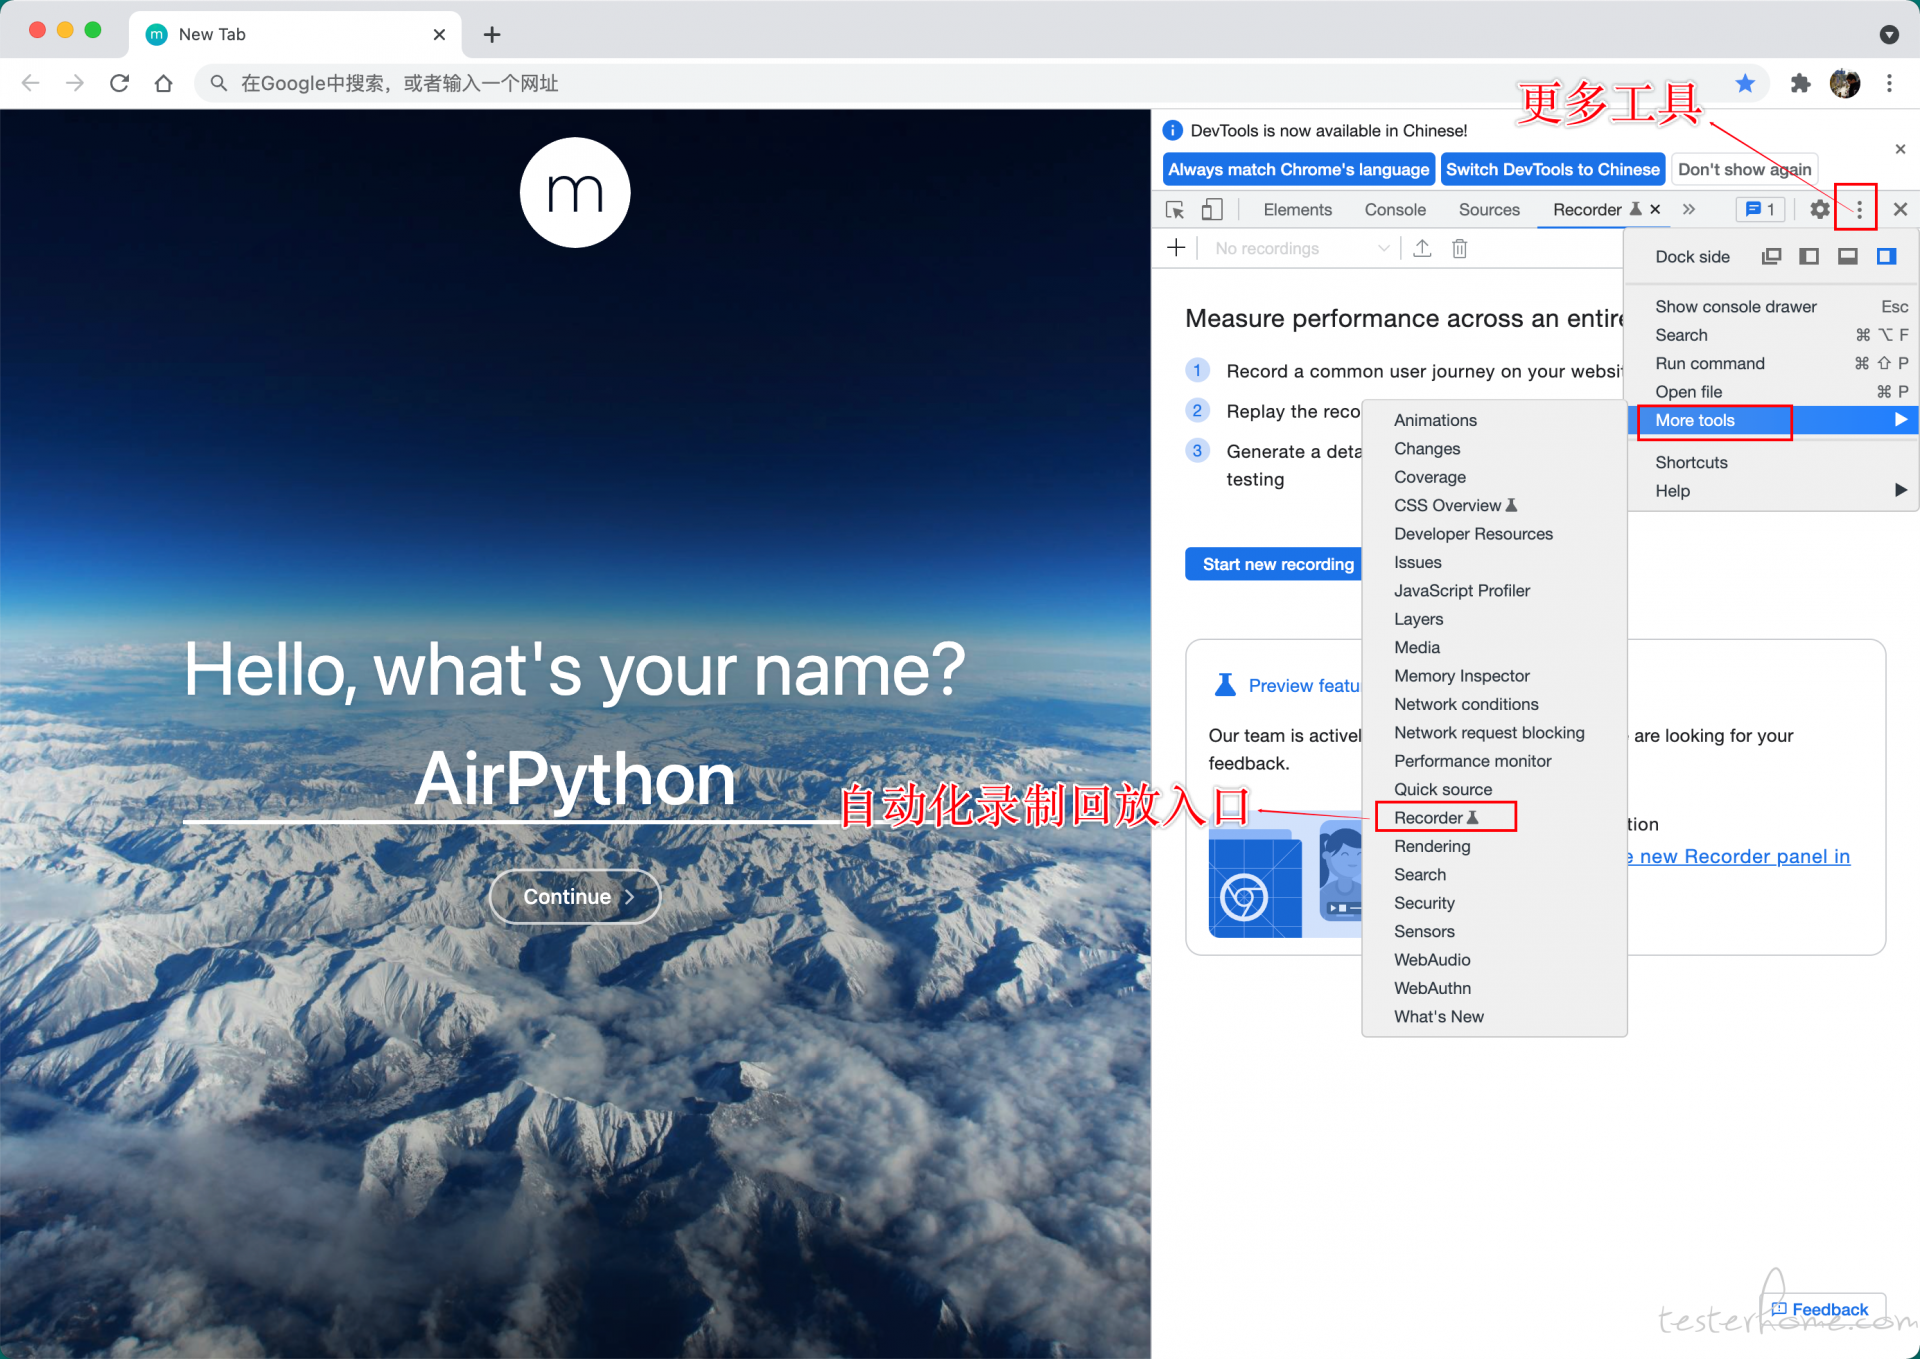Bookmark this page with the star icon

[1746, 84]
